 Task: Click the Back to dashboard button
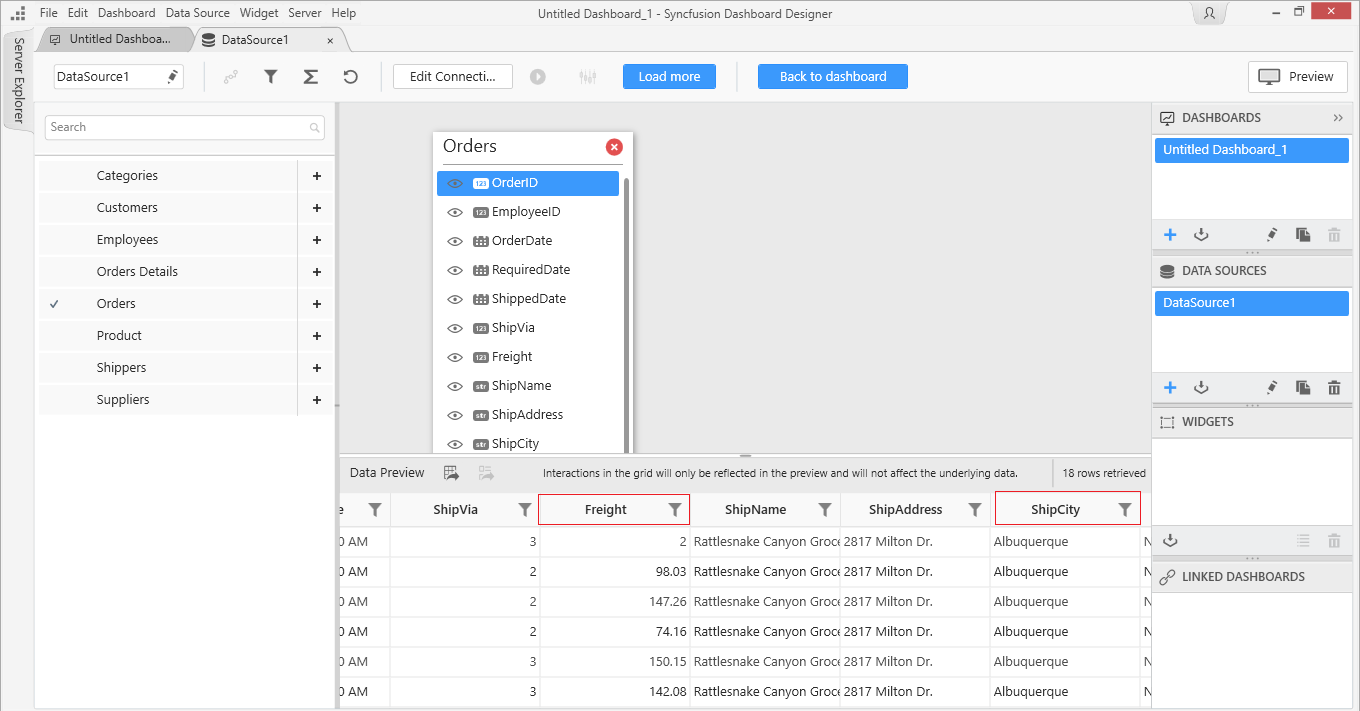(832, 77)
